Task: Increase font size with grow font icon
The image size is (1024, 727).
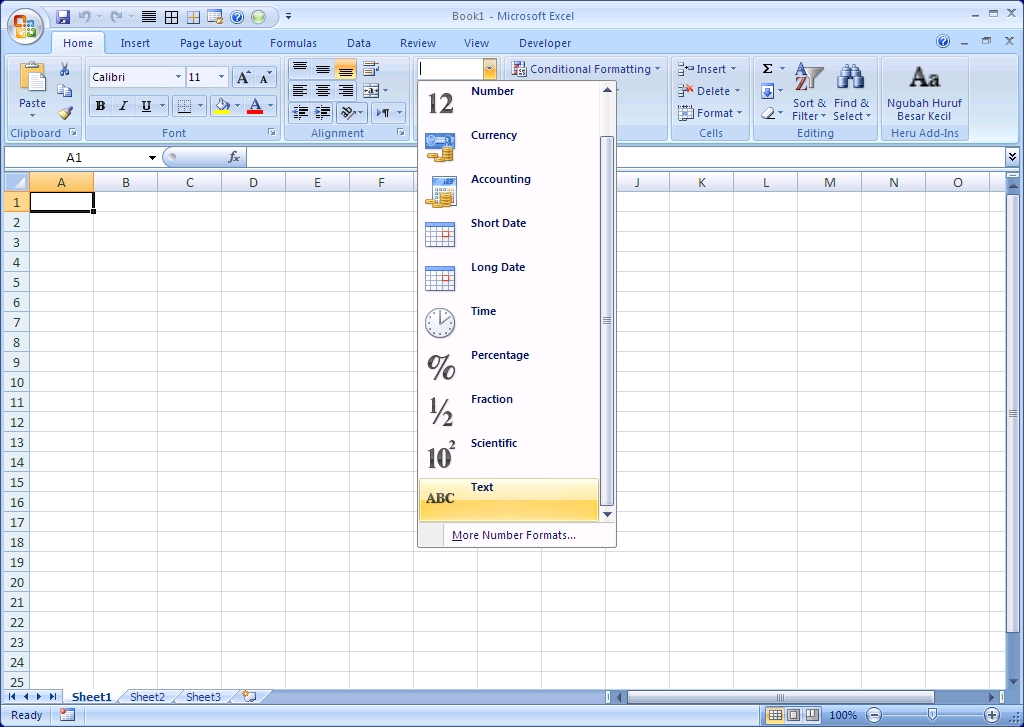Action: [x=242, y=78]
